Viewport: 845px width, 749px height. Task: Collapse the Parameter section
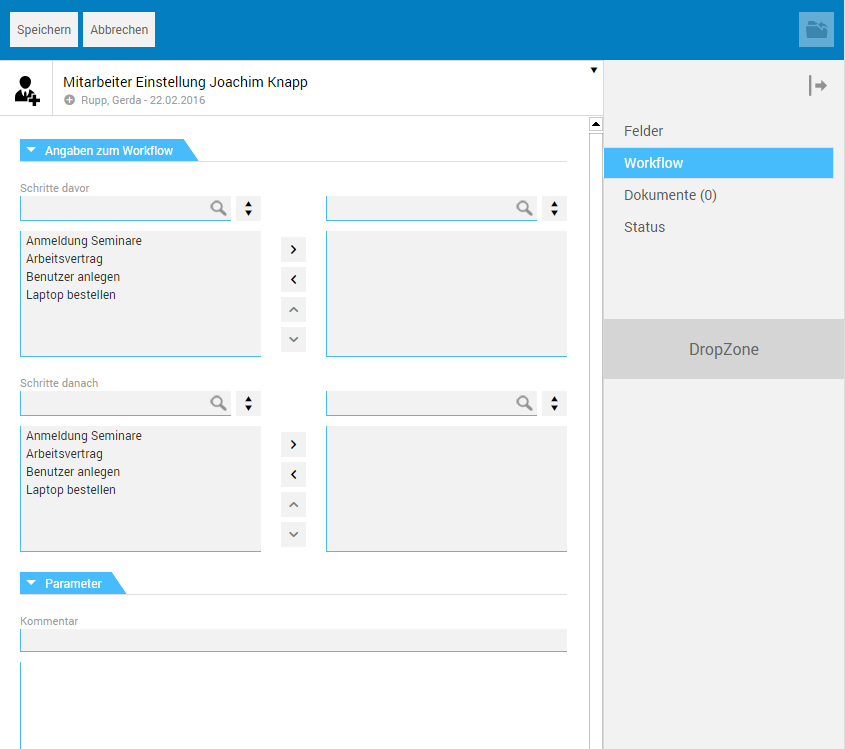tap(32, 583)
